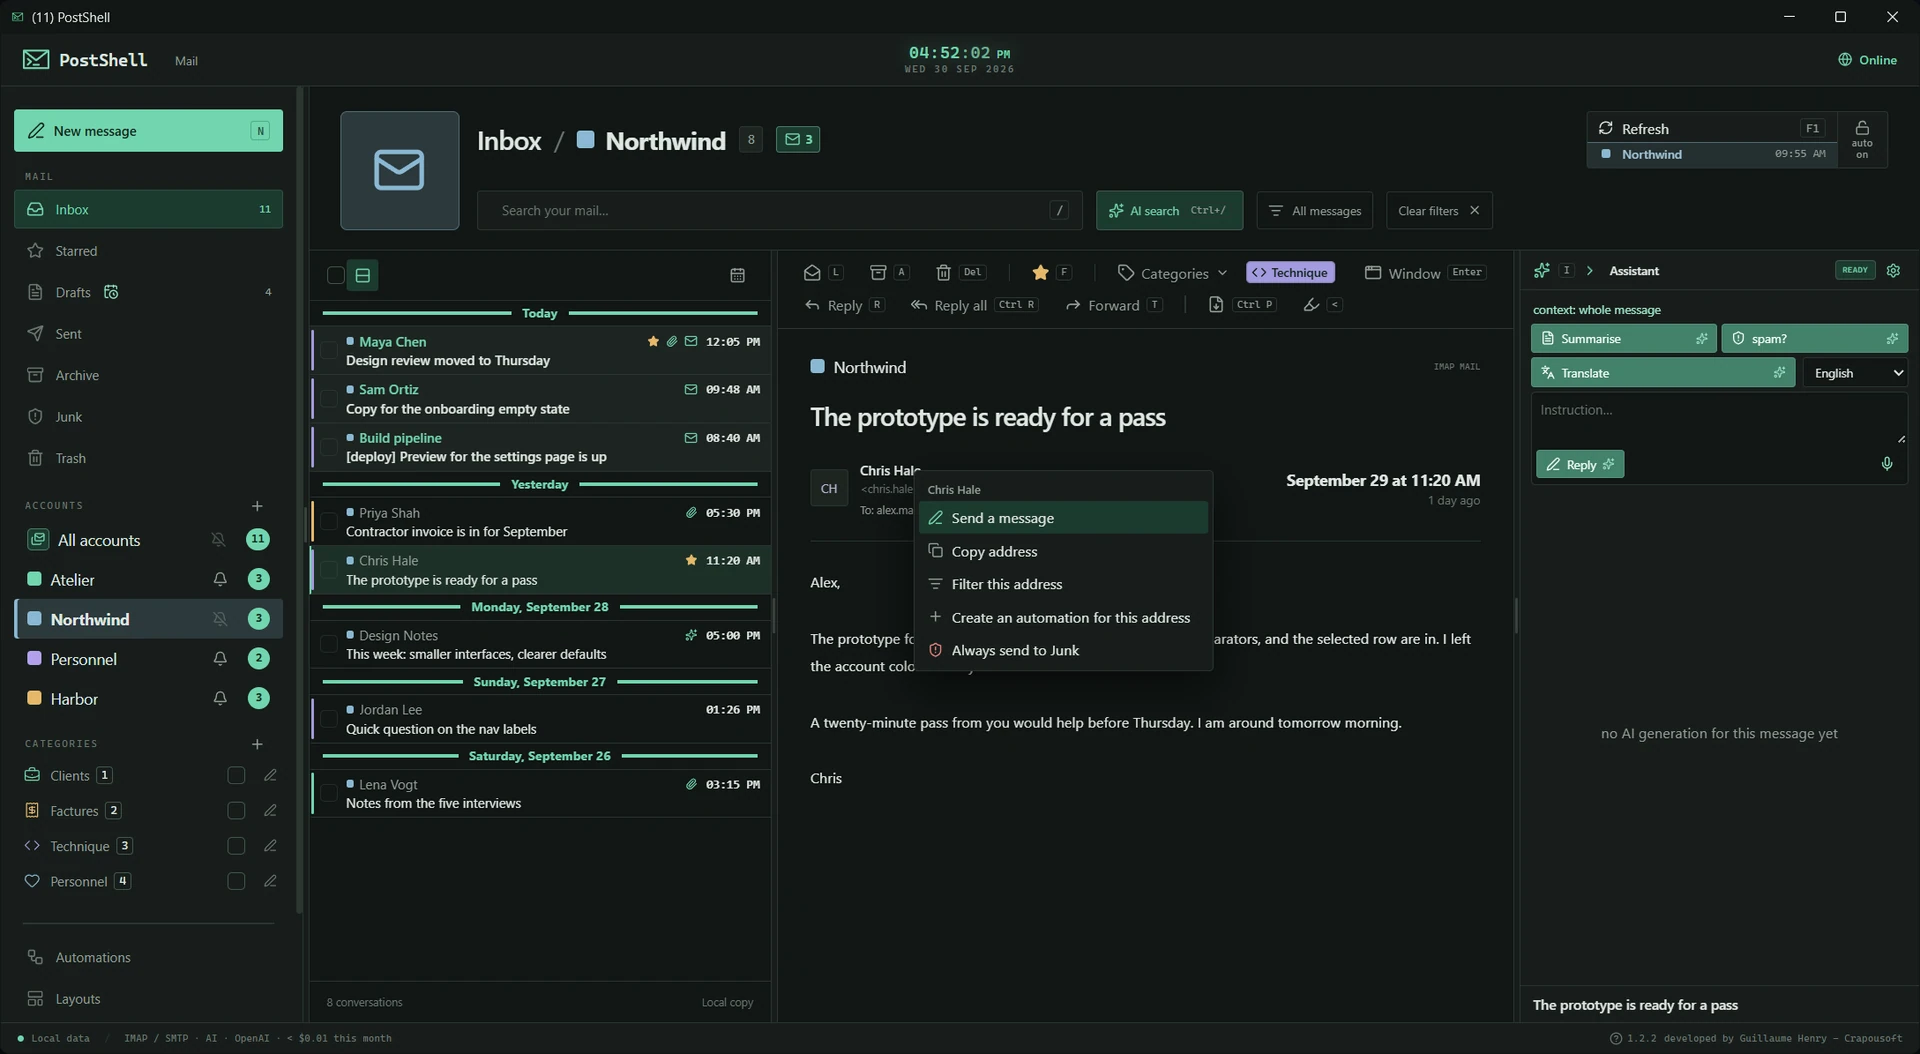Click the Summarise assistant button
1920x1054 pixels.
[x=1623, y=339]
